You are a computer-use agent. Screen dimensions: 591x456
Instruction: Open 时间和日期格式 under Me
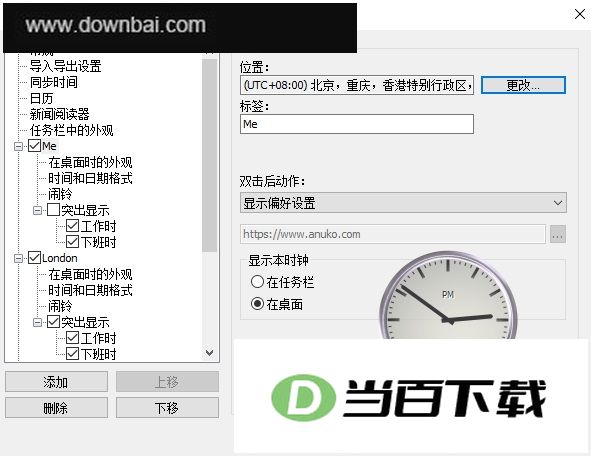pos(90,178)
